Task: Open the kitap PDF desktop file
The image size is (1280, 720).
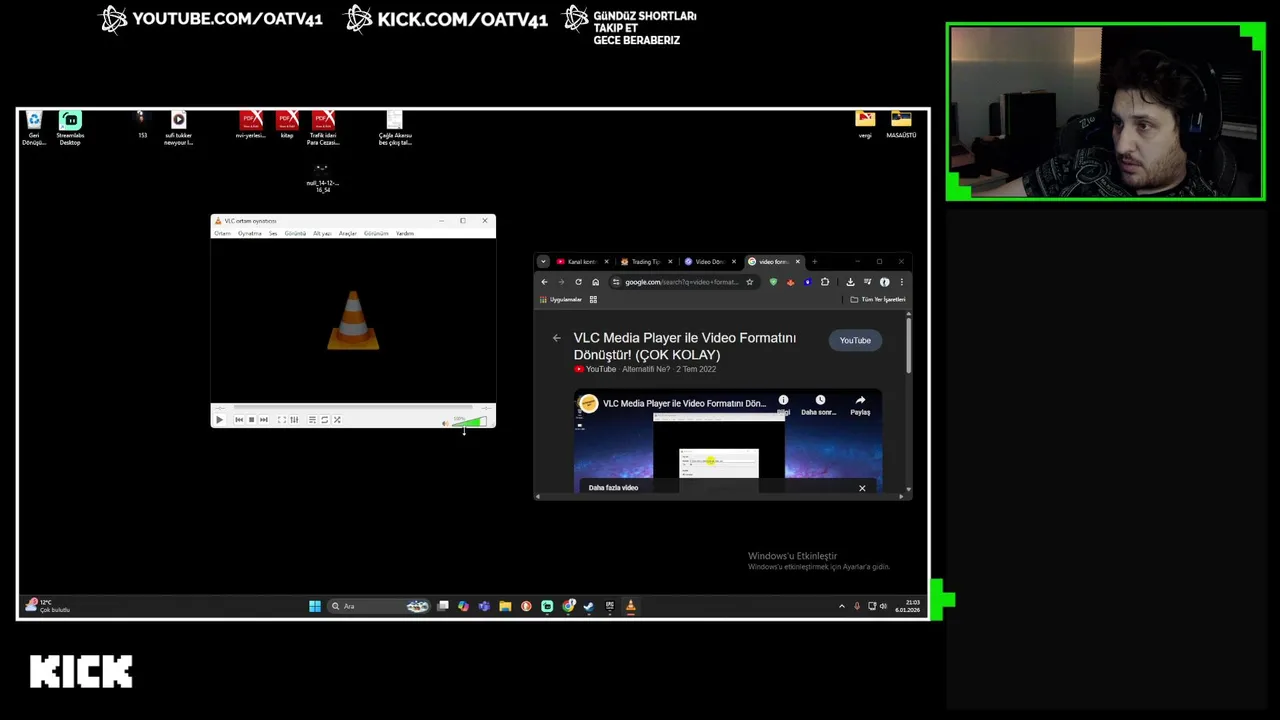Action: click(x=287, y=125)
